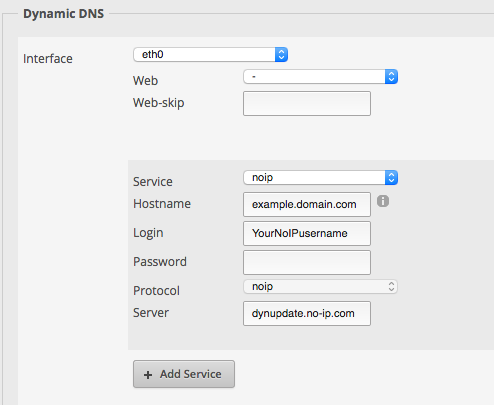Click the Hostname field with example.domain.com
This screenshot has width=494, height=405.
307,204
